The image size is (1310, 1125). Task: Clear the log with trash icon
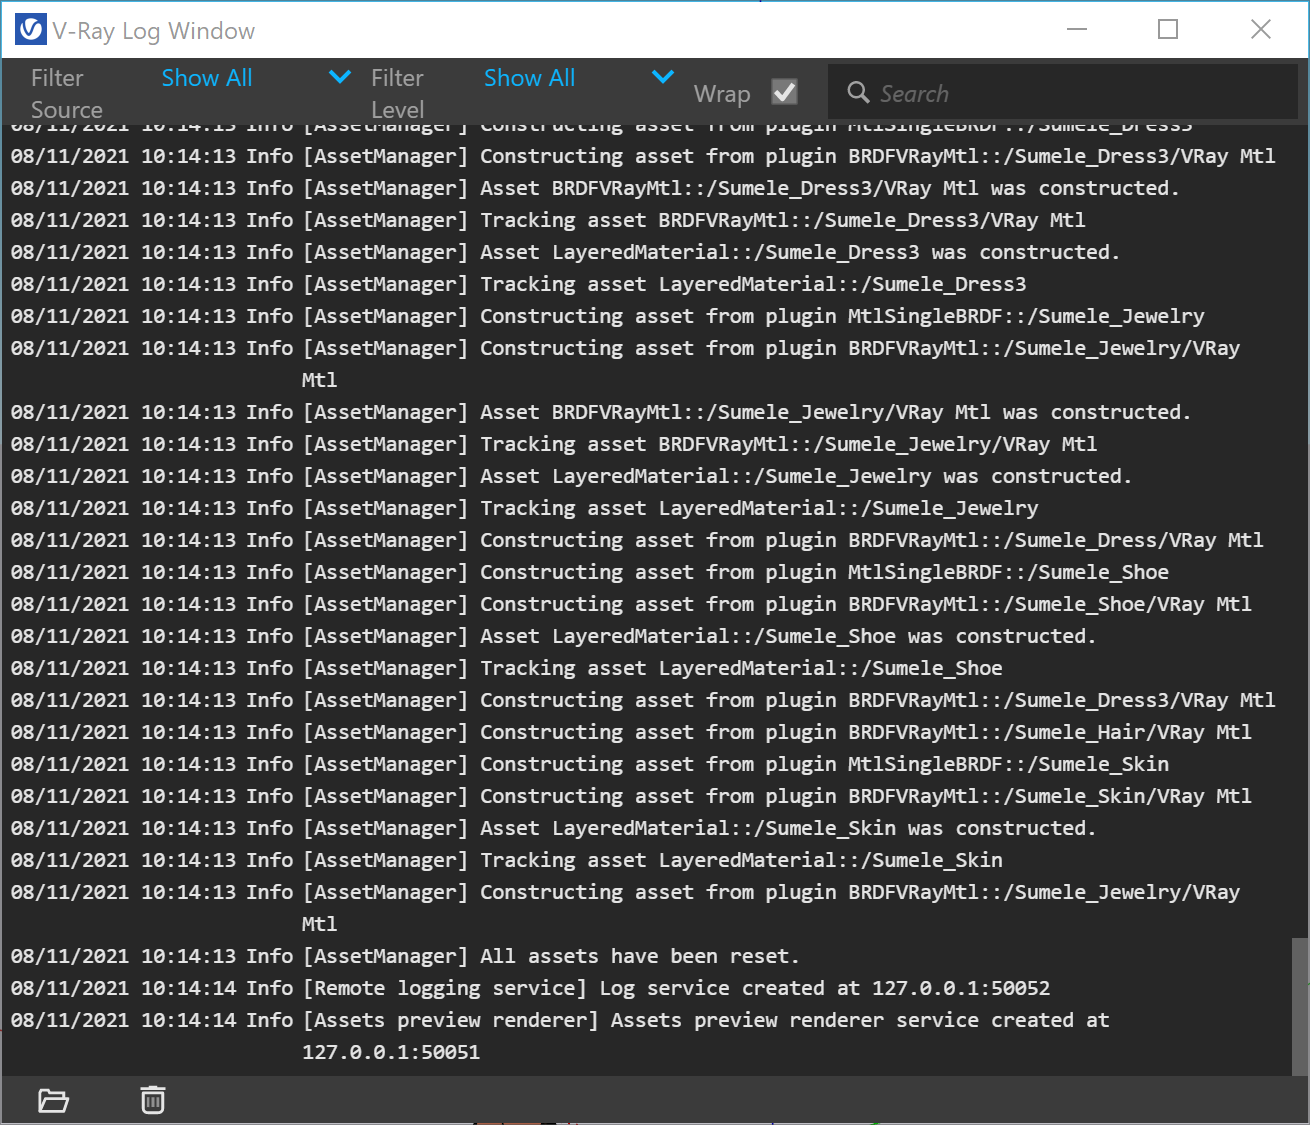153,1100
